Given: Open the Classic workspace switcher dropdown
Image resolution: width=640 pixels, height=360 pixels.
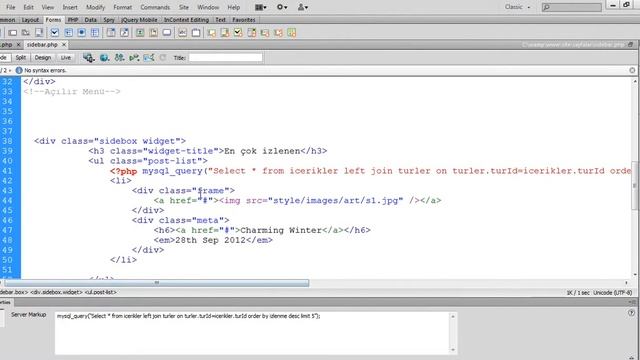Looking at the screenshot, I should 518,7.
